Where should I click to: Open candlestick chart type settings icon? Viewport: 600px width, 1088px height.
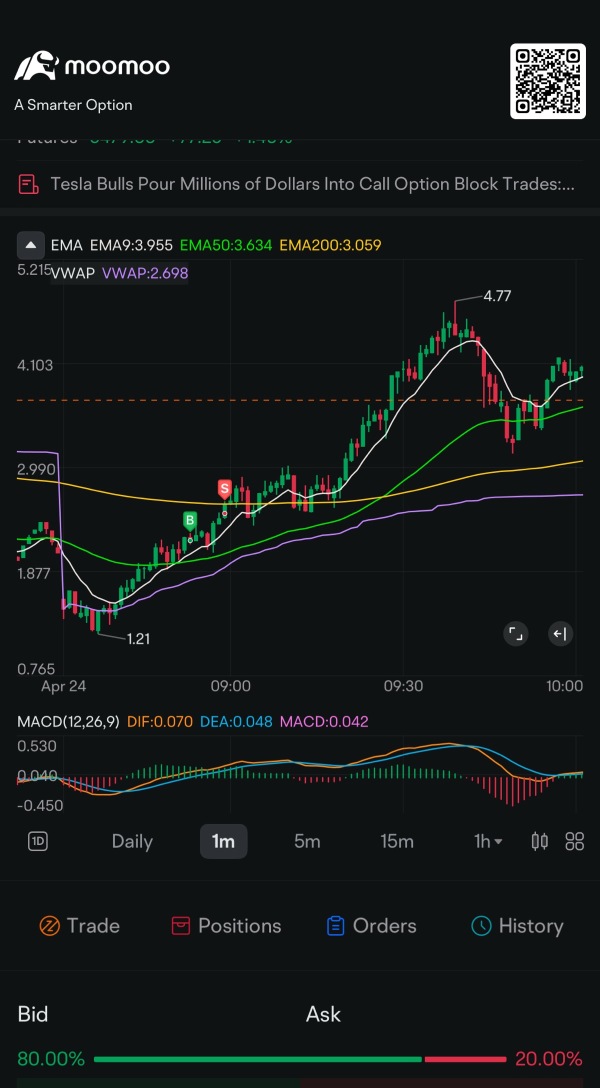tap(540, 842)
